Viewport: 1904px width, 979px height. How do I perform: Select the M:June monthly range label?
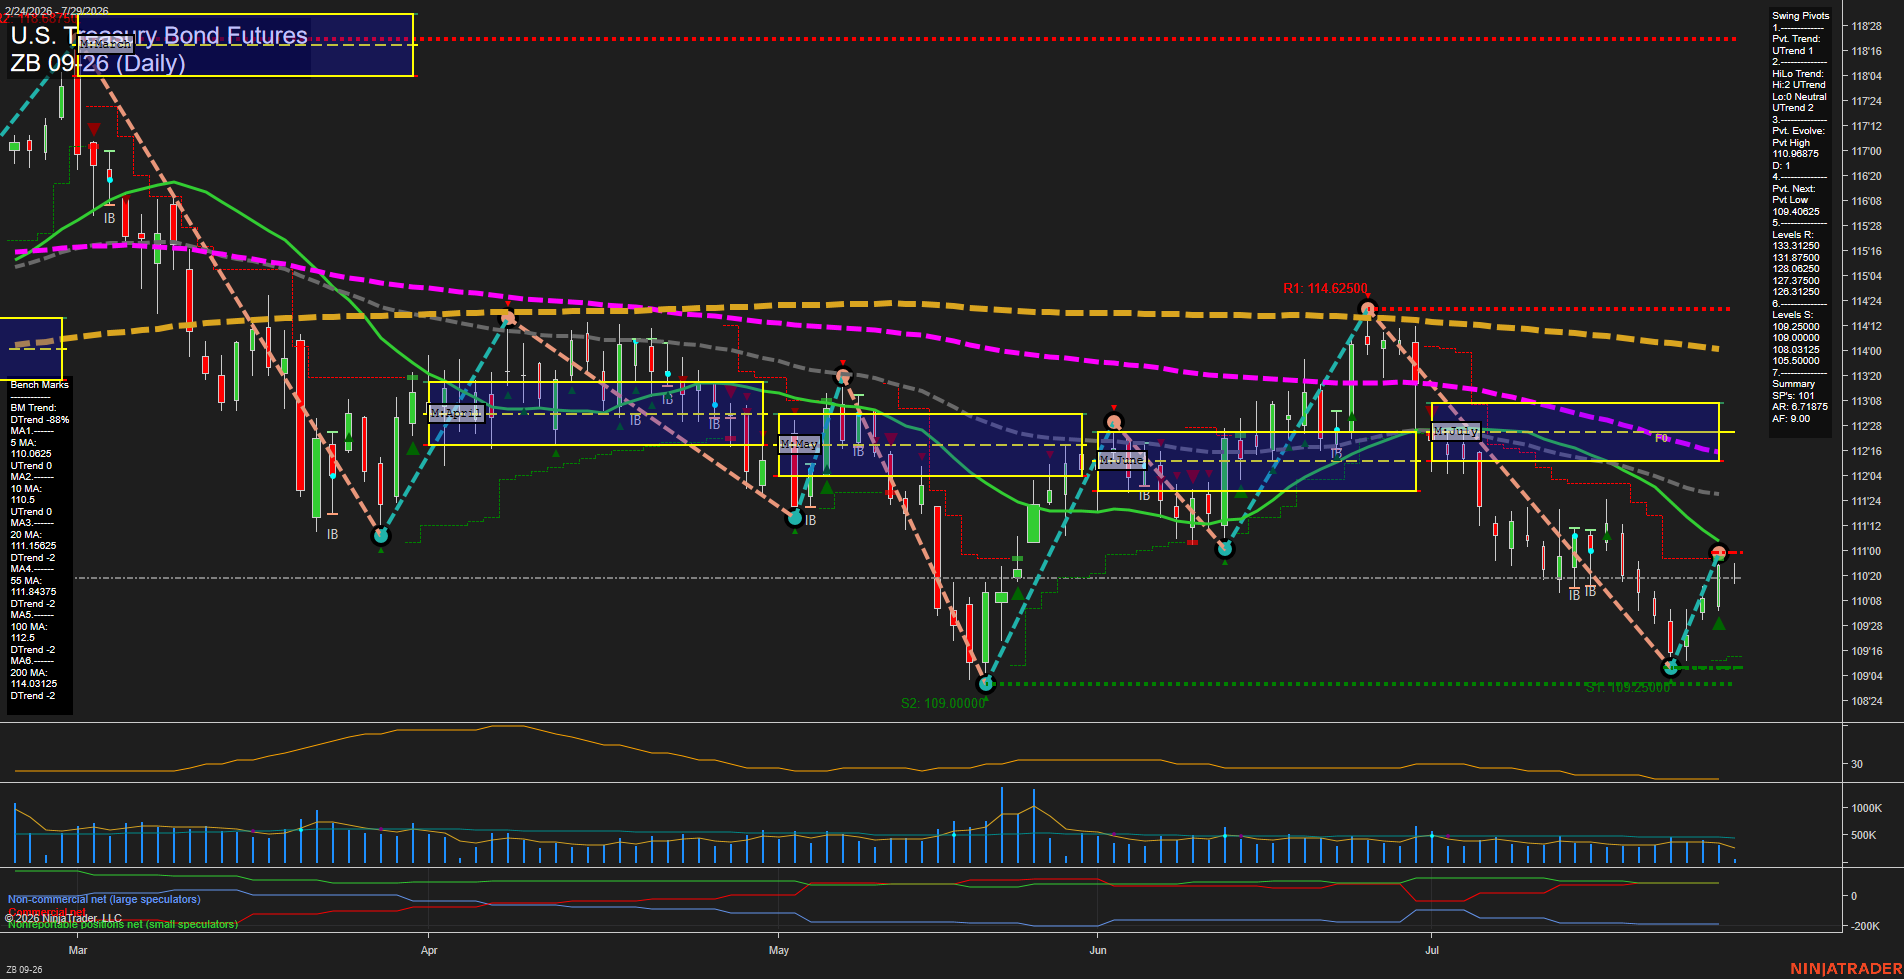(1121, 460)
